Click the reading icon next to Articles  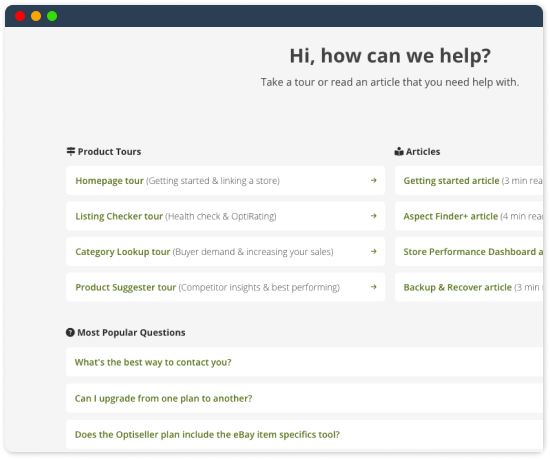click(x=399, y=151)
